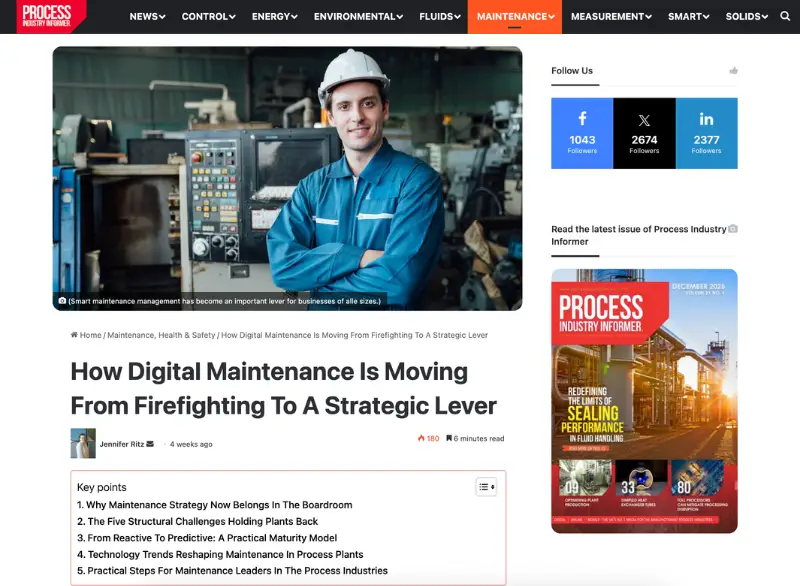Click the Process Industry Informer logo

click(x=49, y=16)
